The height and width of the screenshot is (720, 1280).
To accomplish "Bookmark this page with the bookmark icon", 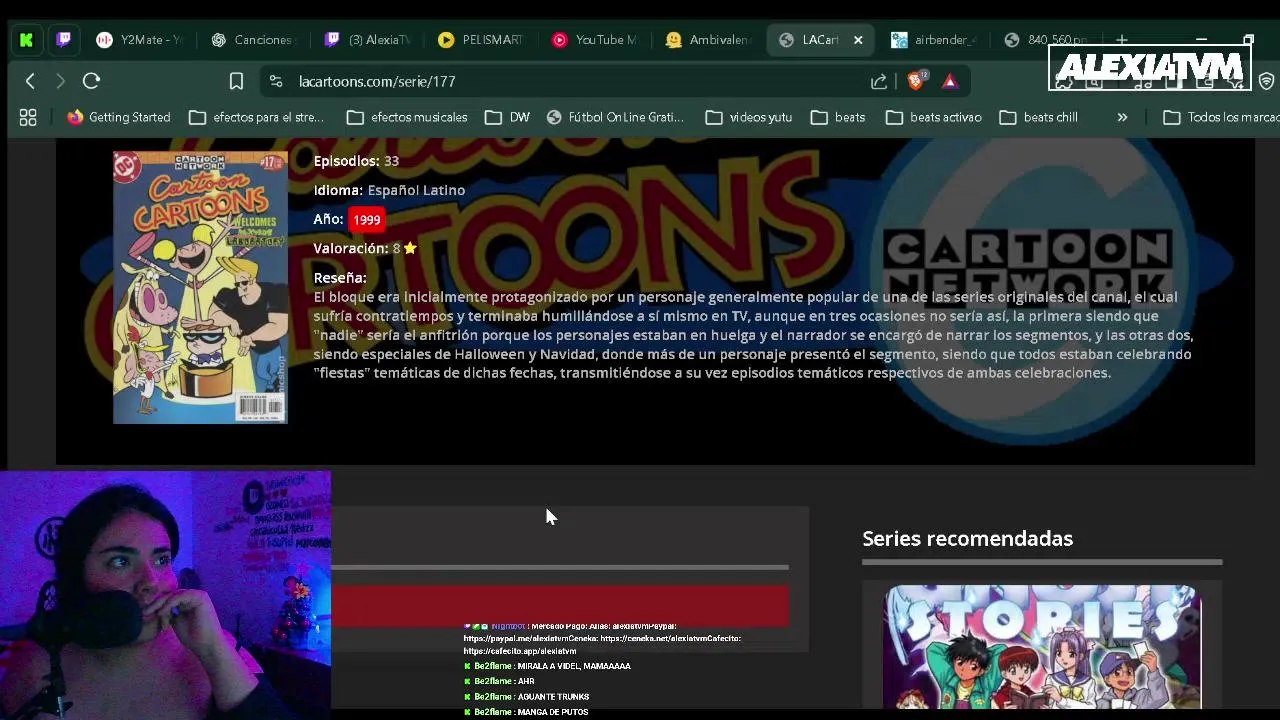I will 236,81.
